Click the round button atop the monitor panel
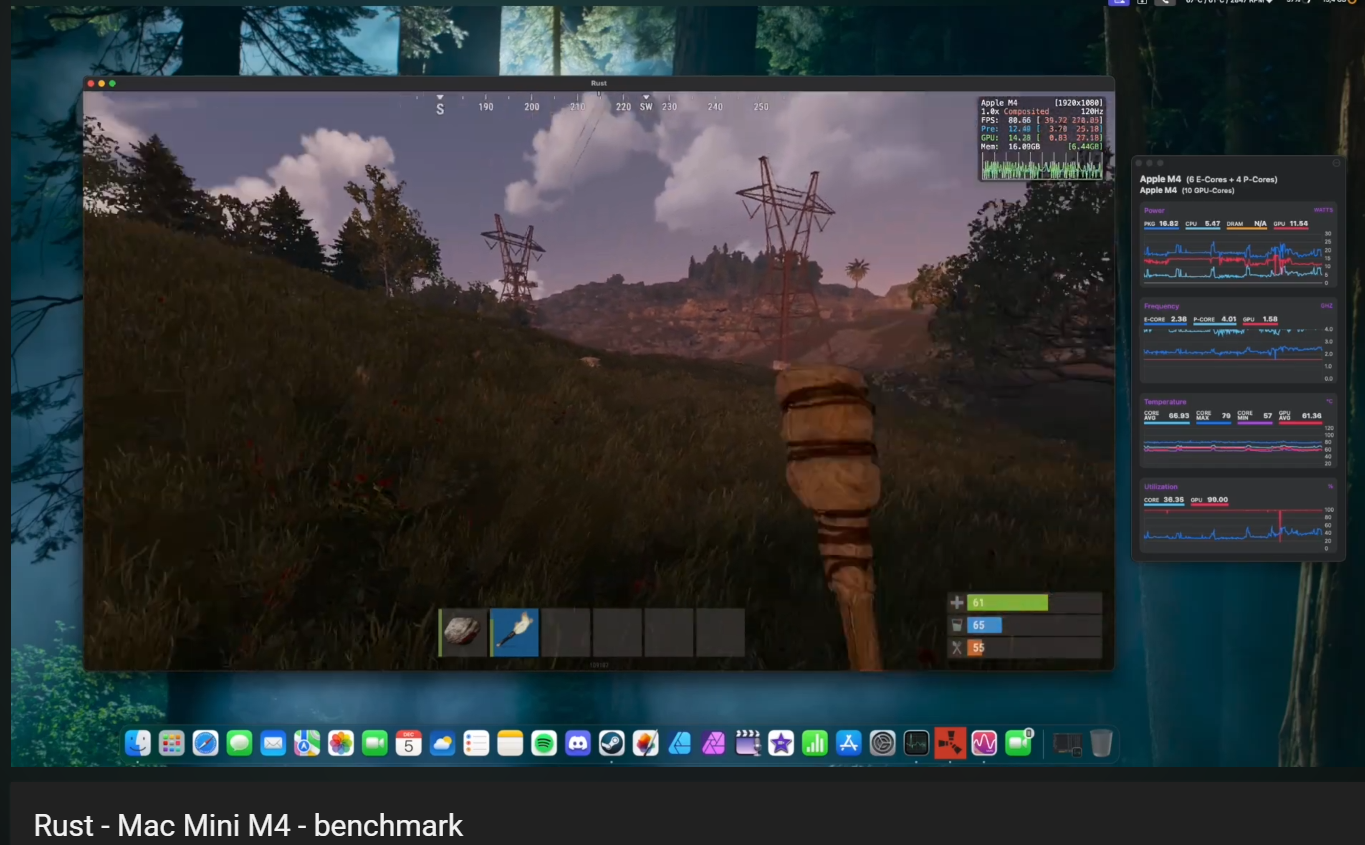 [x=1336, y=162]
